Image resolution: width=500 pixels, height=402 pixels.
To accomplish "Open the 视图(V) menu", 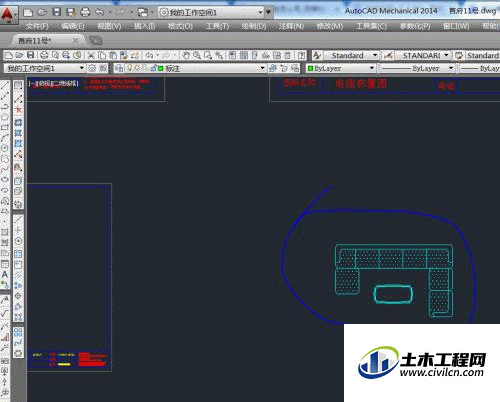I will [x=109, y=26].
